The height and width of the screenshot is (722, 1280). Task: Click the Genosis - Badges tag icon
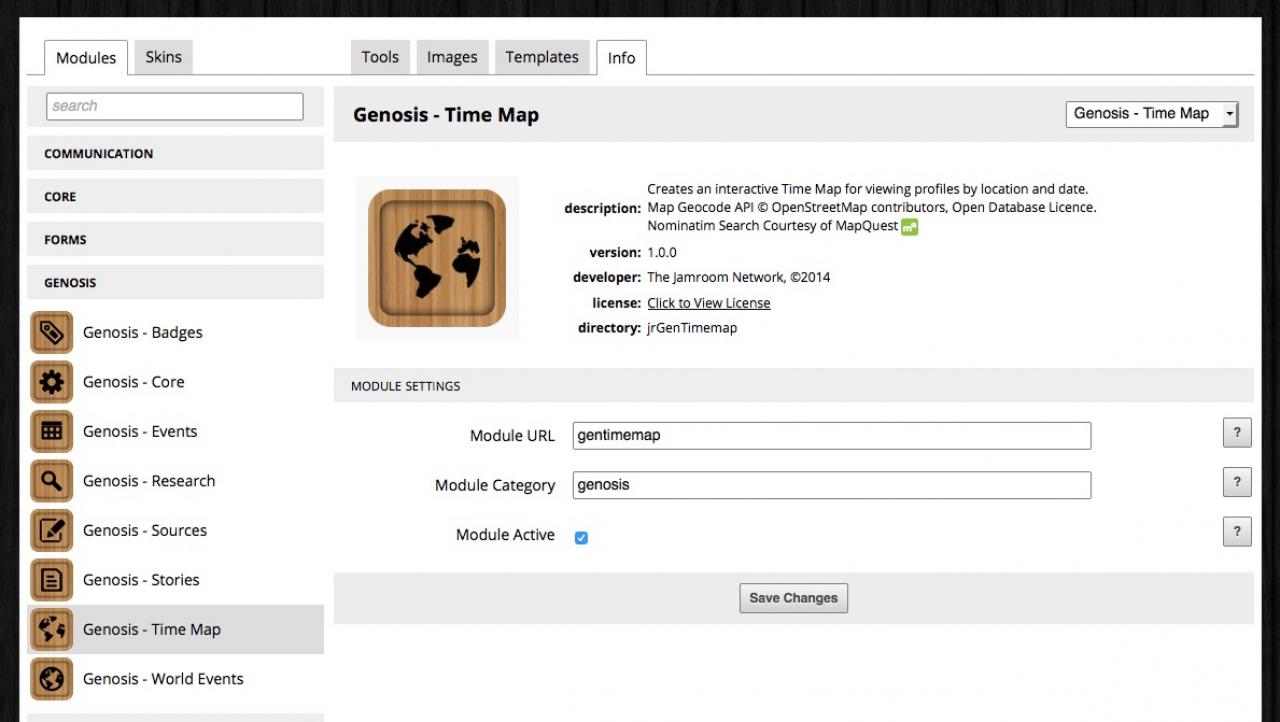52,333
